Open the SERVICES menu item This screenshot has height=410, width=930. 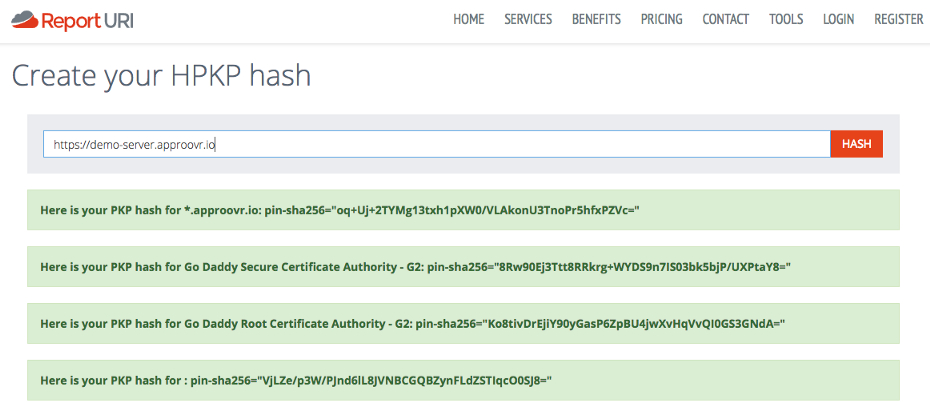coord(528,19)
